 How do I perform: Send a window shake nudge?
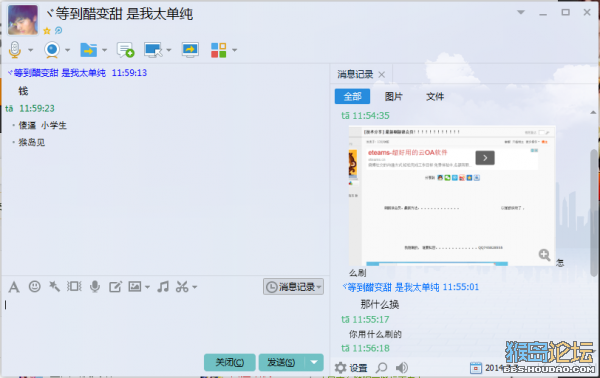pyautogui.click(x=74, y=286)
